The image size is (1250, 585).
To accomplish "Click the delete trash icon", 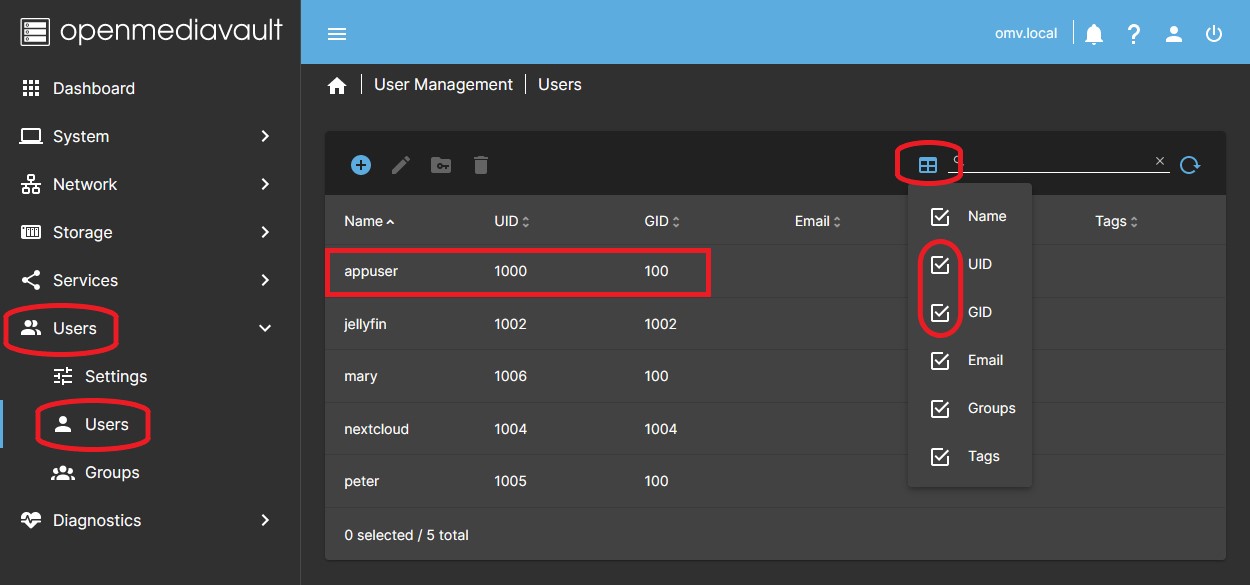I will pos(481,165).
